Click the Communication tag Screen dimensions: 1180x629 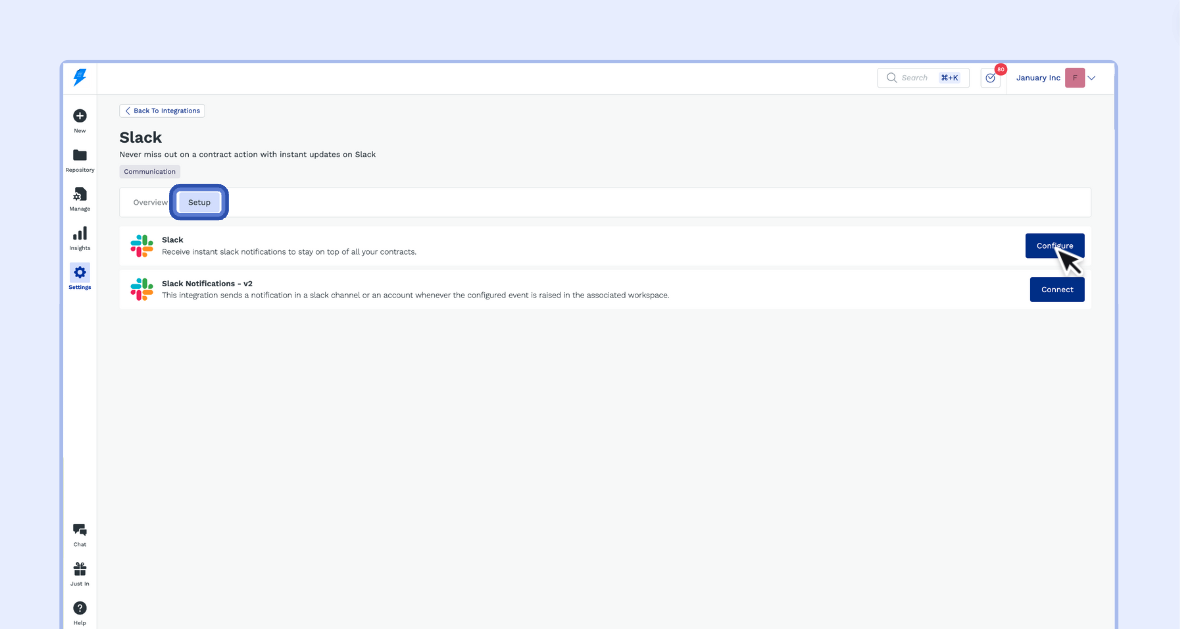coord(150,172)
